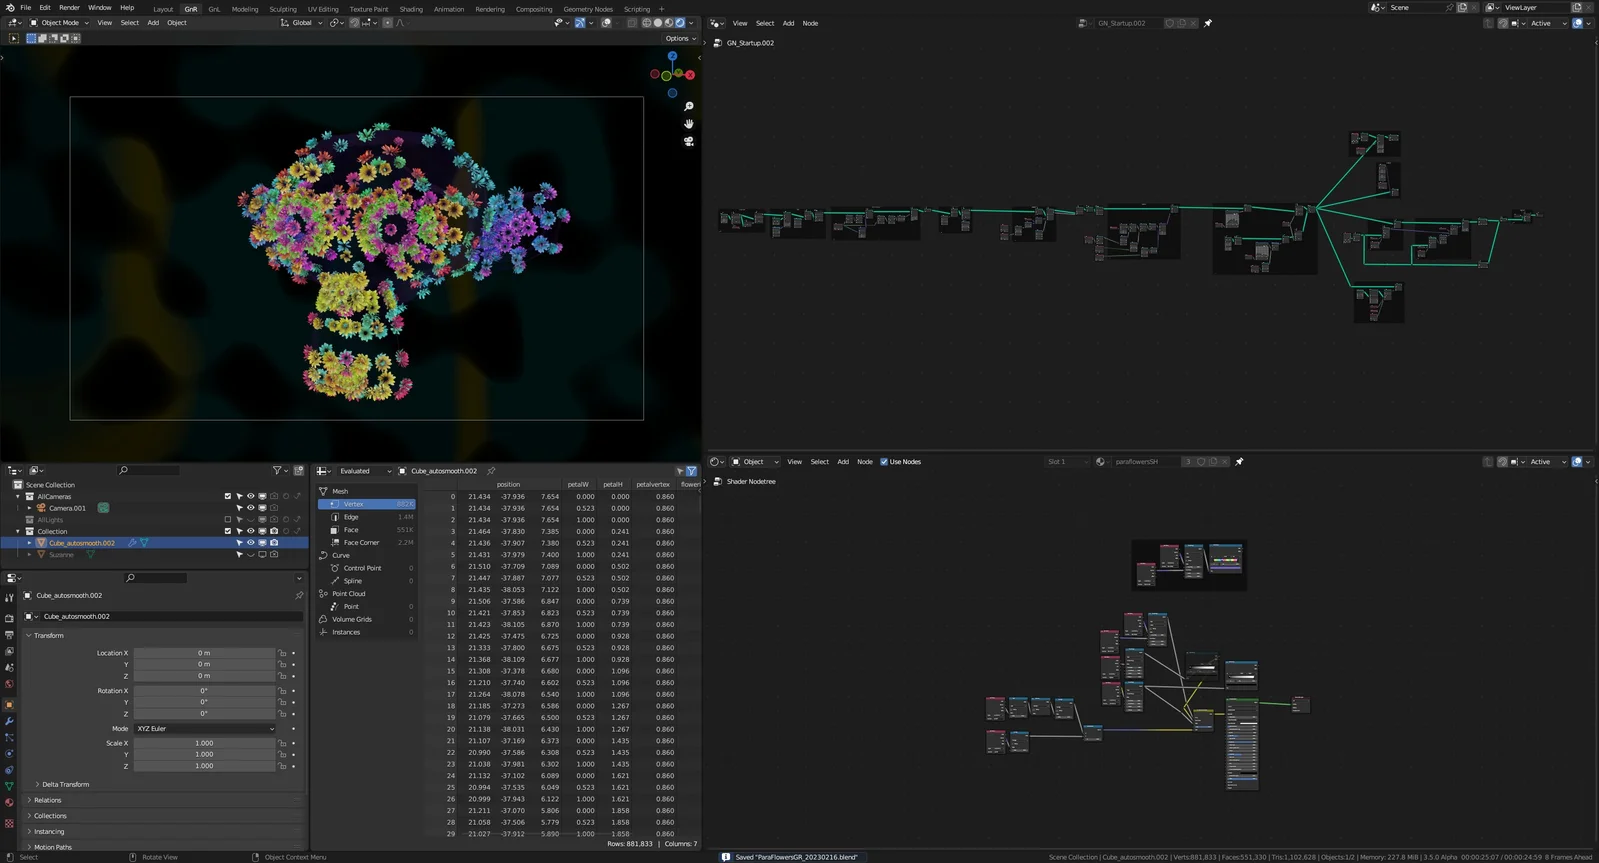Click outliner search field

coord(148,470)
